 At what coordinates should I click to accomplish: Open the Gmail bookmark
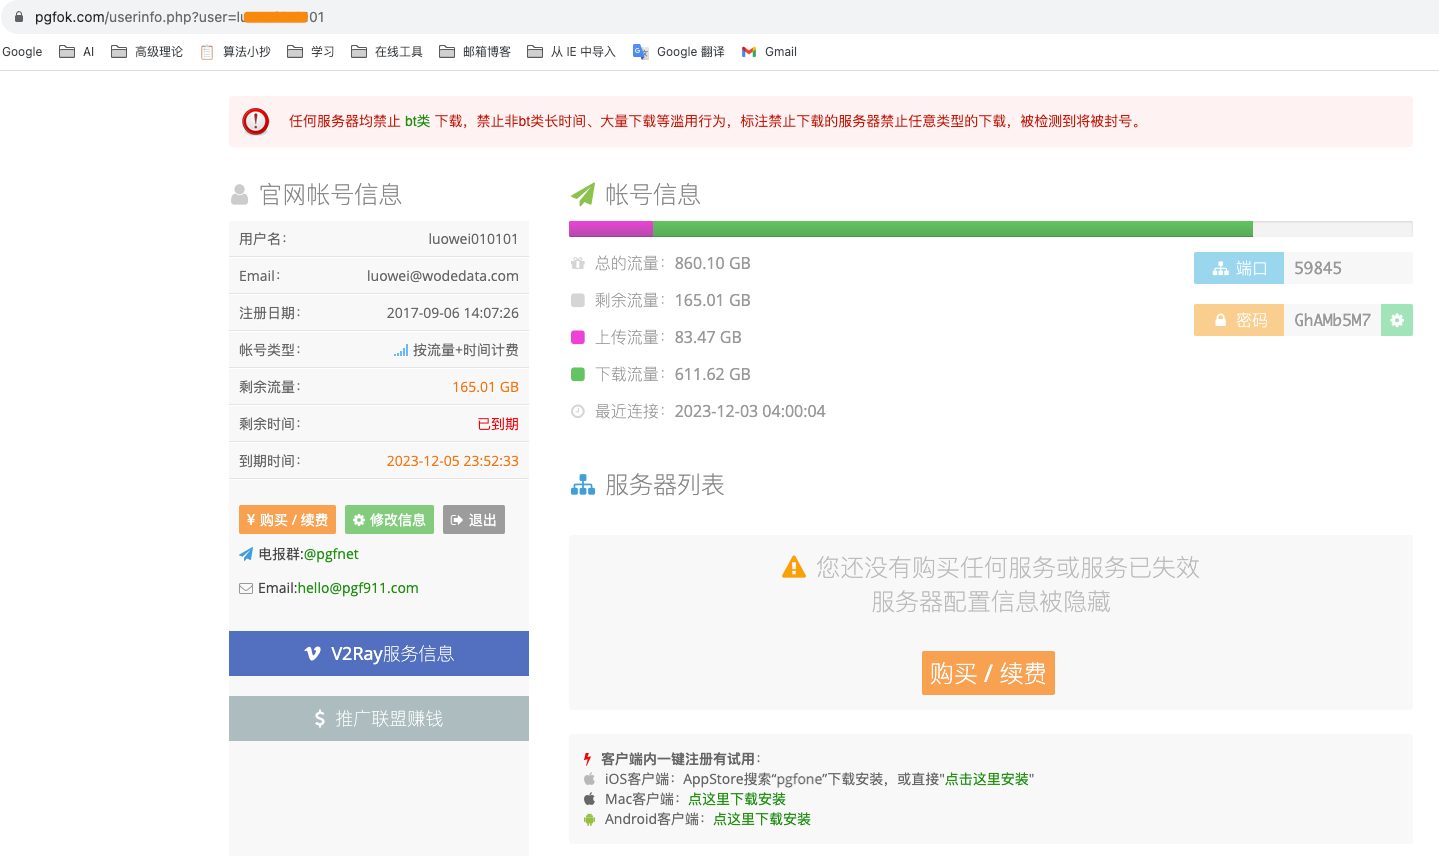point(769,52)
